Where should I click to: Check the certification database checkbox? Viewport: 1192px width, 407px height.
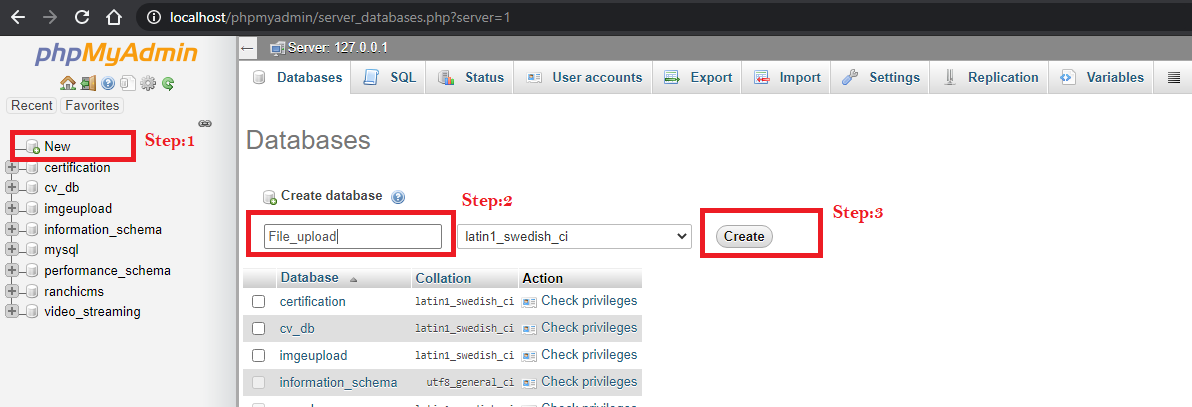259,301
